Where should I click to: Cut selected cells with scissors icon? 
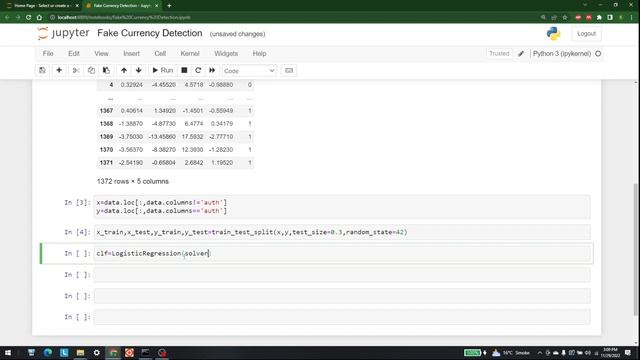76,70
